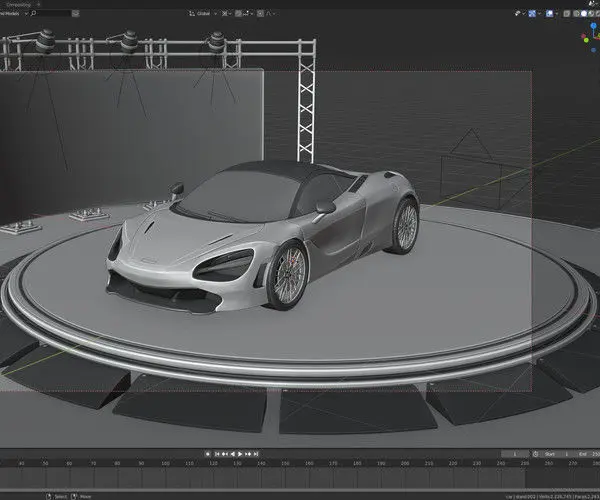
Task: Toggle the viewport gizmos button
Action: pos(532,13)
